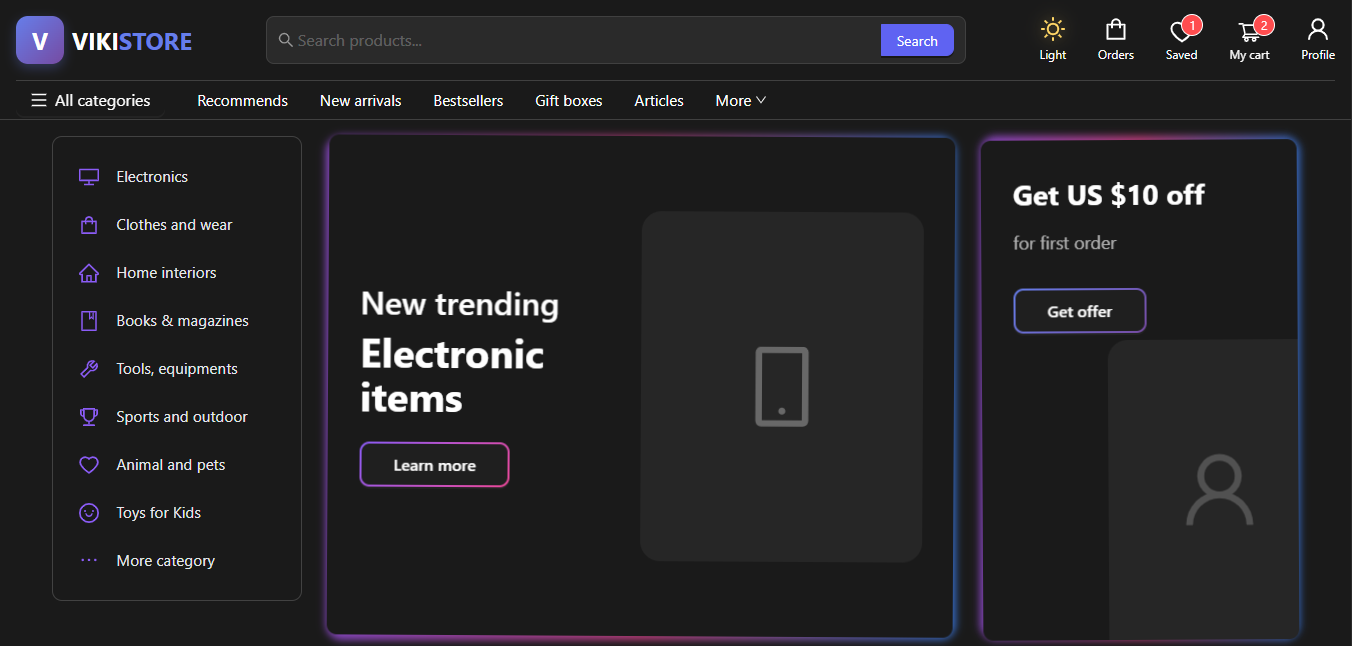Viewport: 1352px width, 646px height.
Task: Toggle Light theme mode
Action: pos(1052,40)
